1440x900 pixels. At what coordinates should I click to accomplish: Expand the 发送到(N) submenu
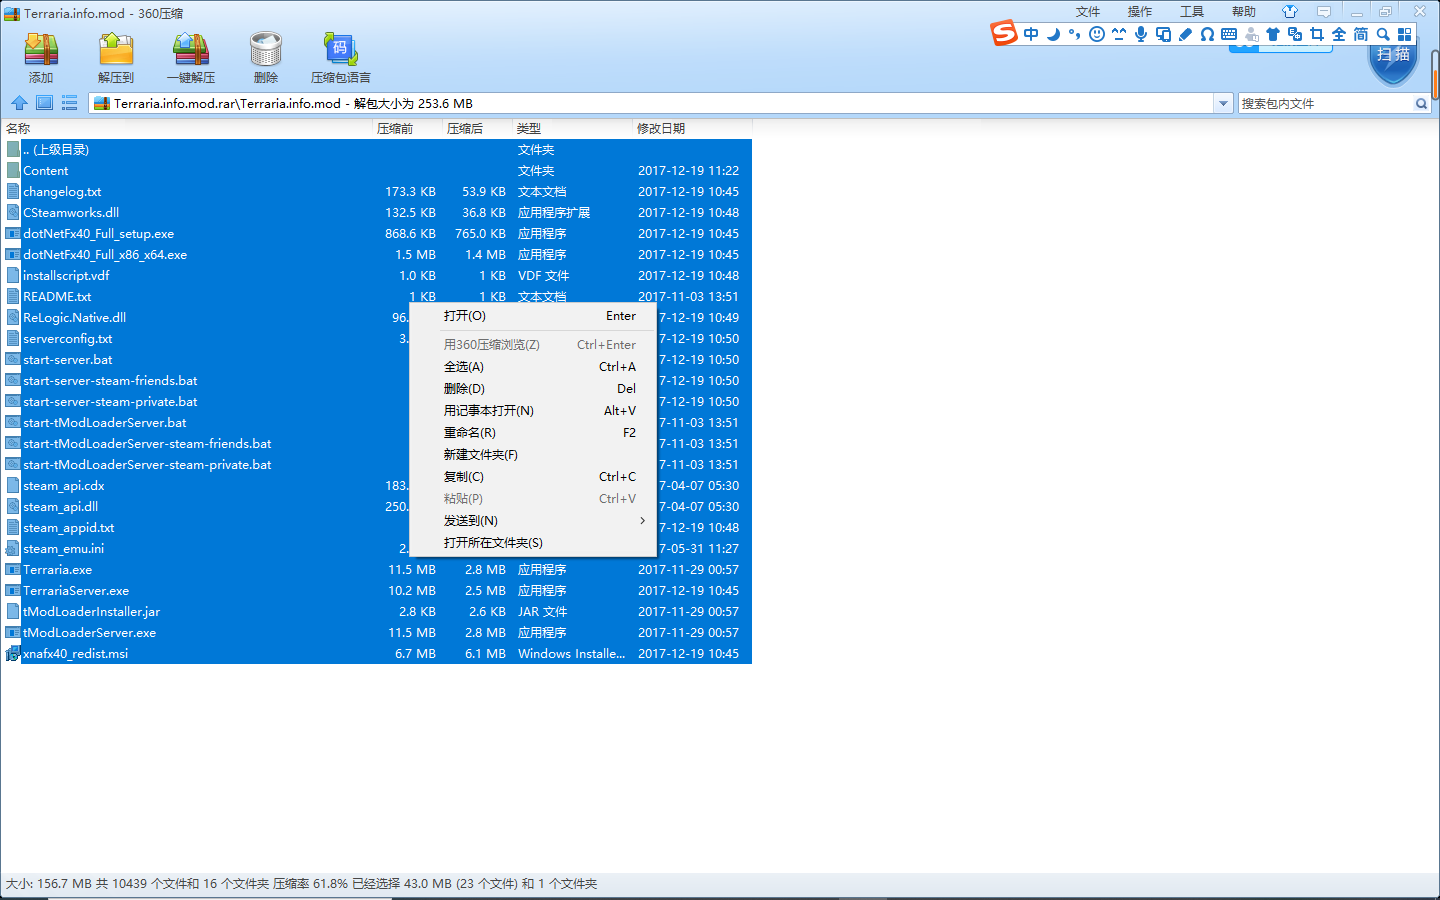click(x=533, y=521)
